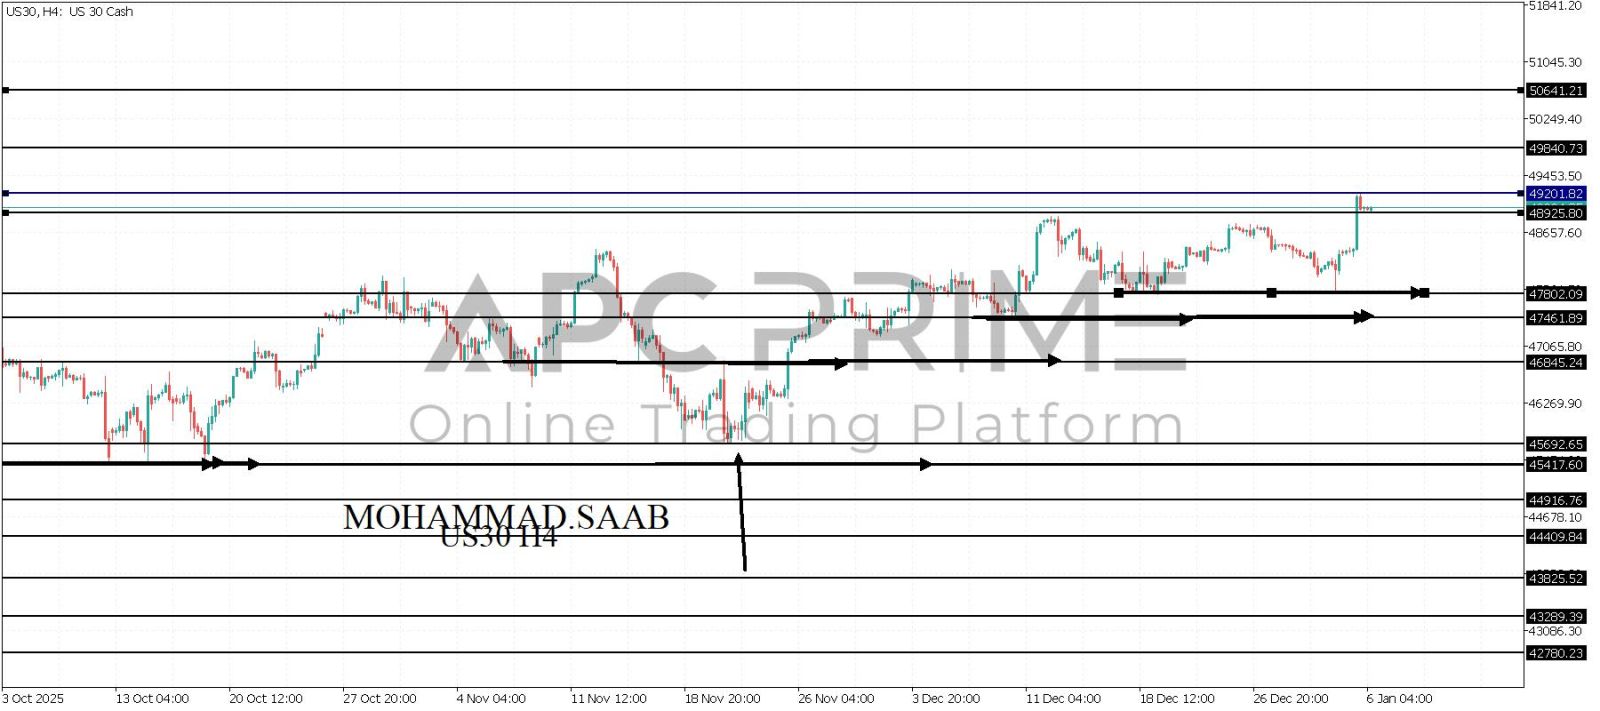Viewport: 1600px width, 711px height.
Task: Select the 48925.80 price tag
Action: [x=1555, y=213]
